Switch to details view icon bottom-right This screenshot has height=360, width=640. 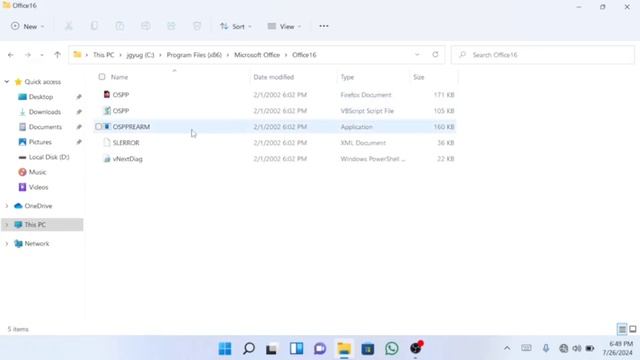(622, 329)
